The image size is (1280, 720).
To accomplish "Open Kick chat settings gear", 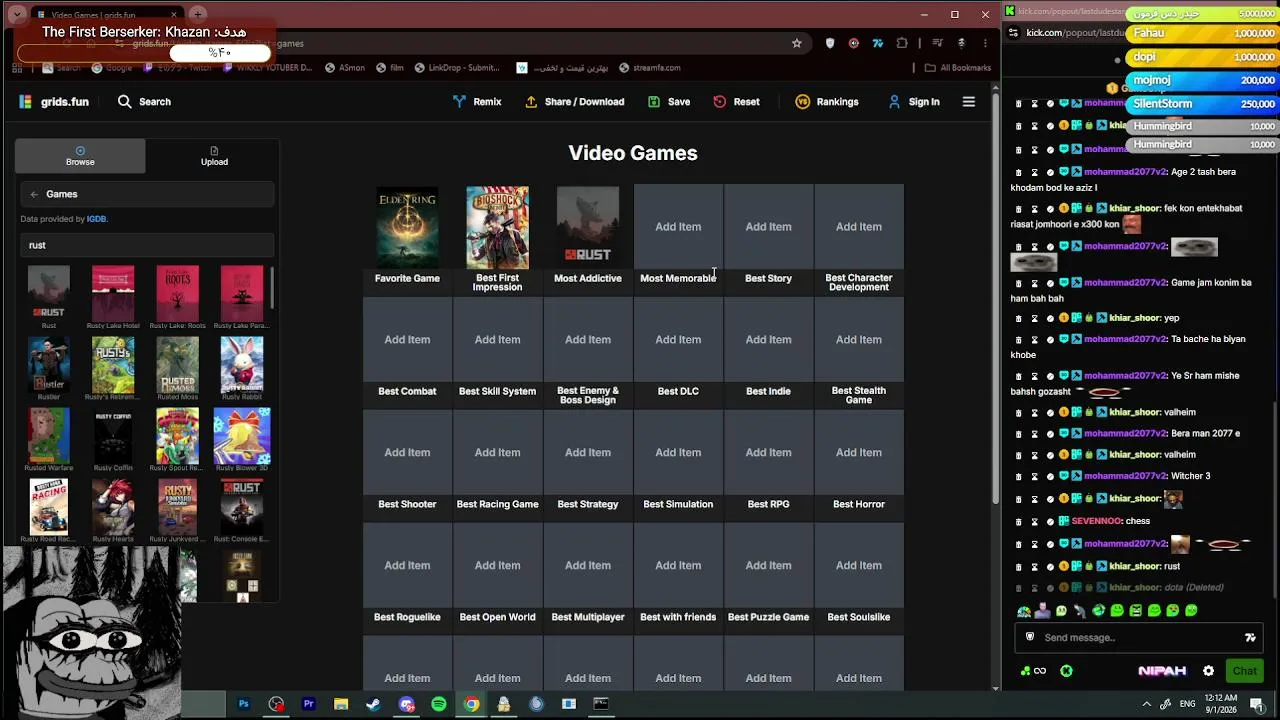I will (1208, 671).
